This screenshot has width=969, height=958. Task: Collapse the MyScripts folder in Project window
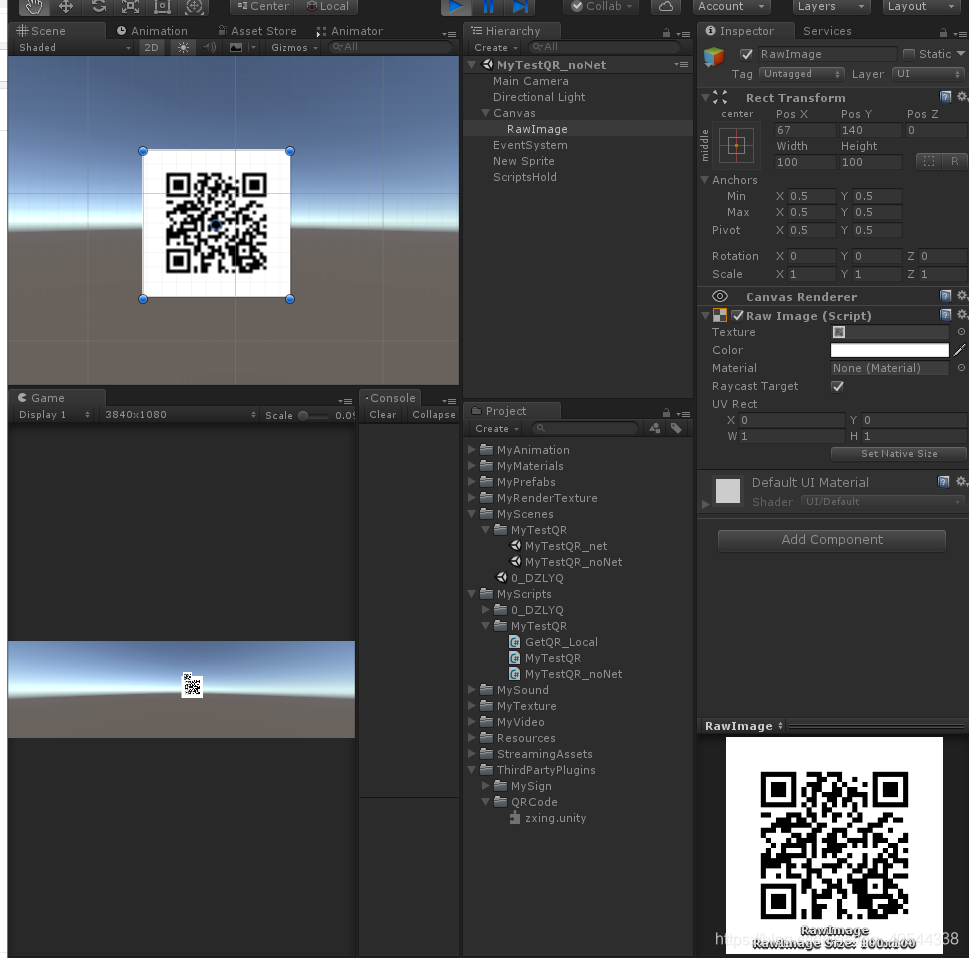[x=471, y=594]
